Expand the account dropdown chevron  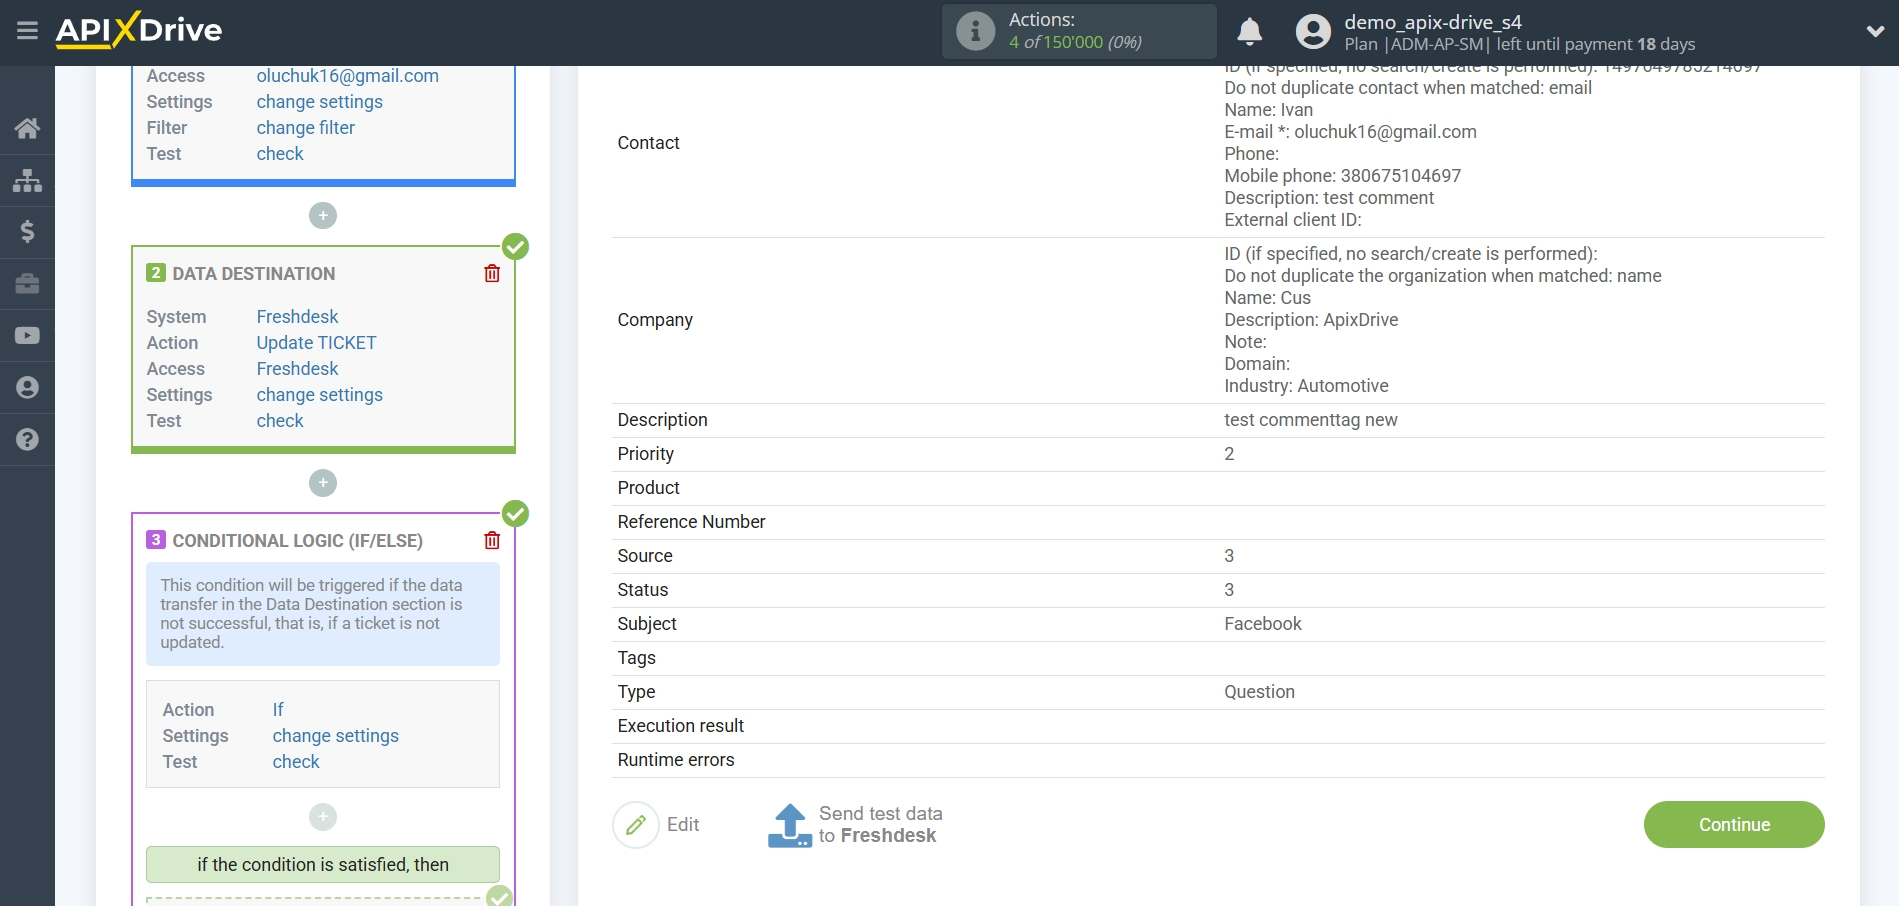[1875, 32]
